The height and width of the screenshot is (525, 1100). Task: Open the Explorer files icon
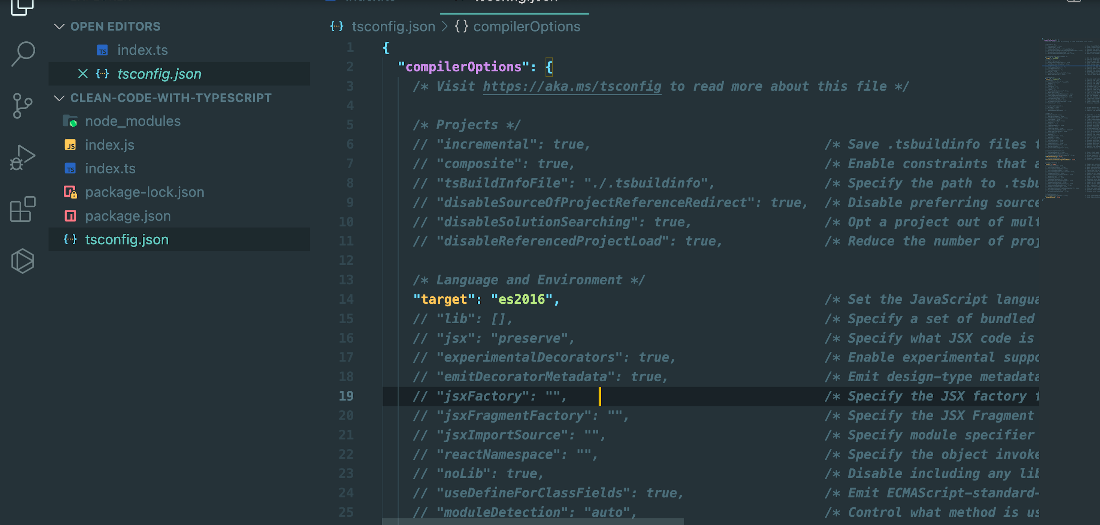[x=22, y=7]
